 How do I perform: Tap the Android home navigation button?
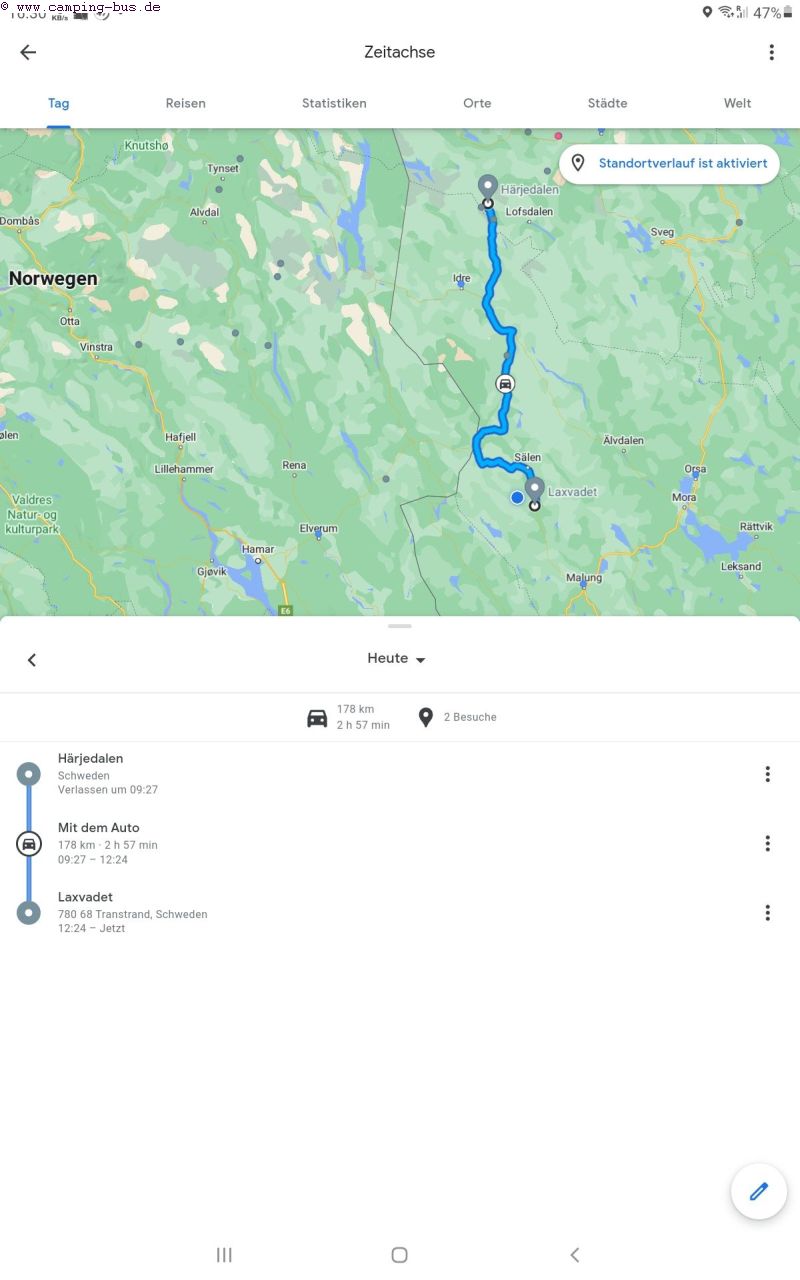point(399,1255)
